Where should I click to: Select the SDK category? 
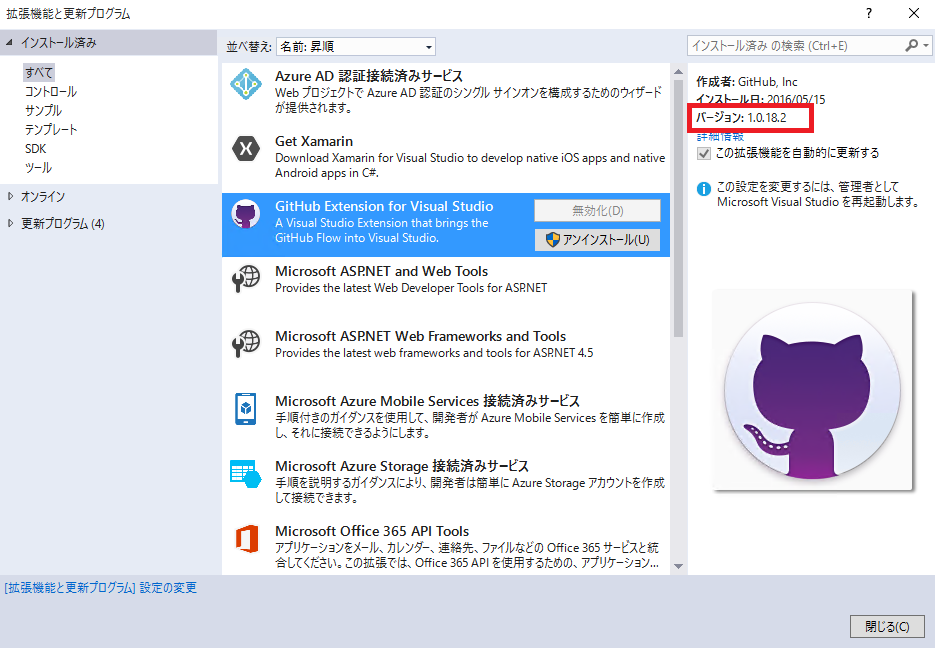pyautogui.click(x=35, y=148)
